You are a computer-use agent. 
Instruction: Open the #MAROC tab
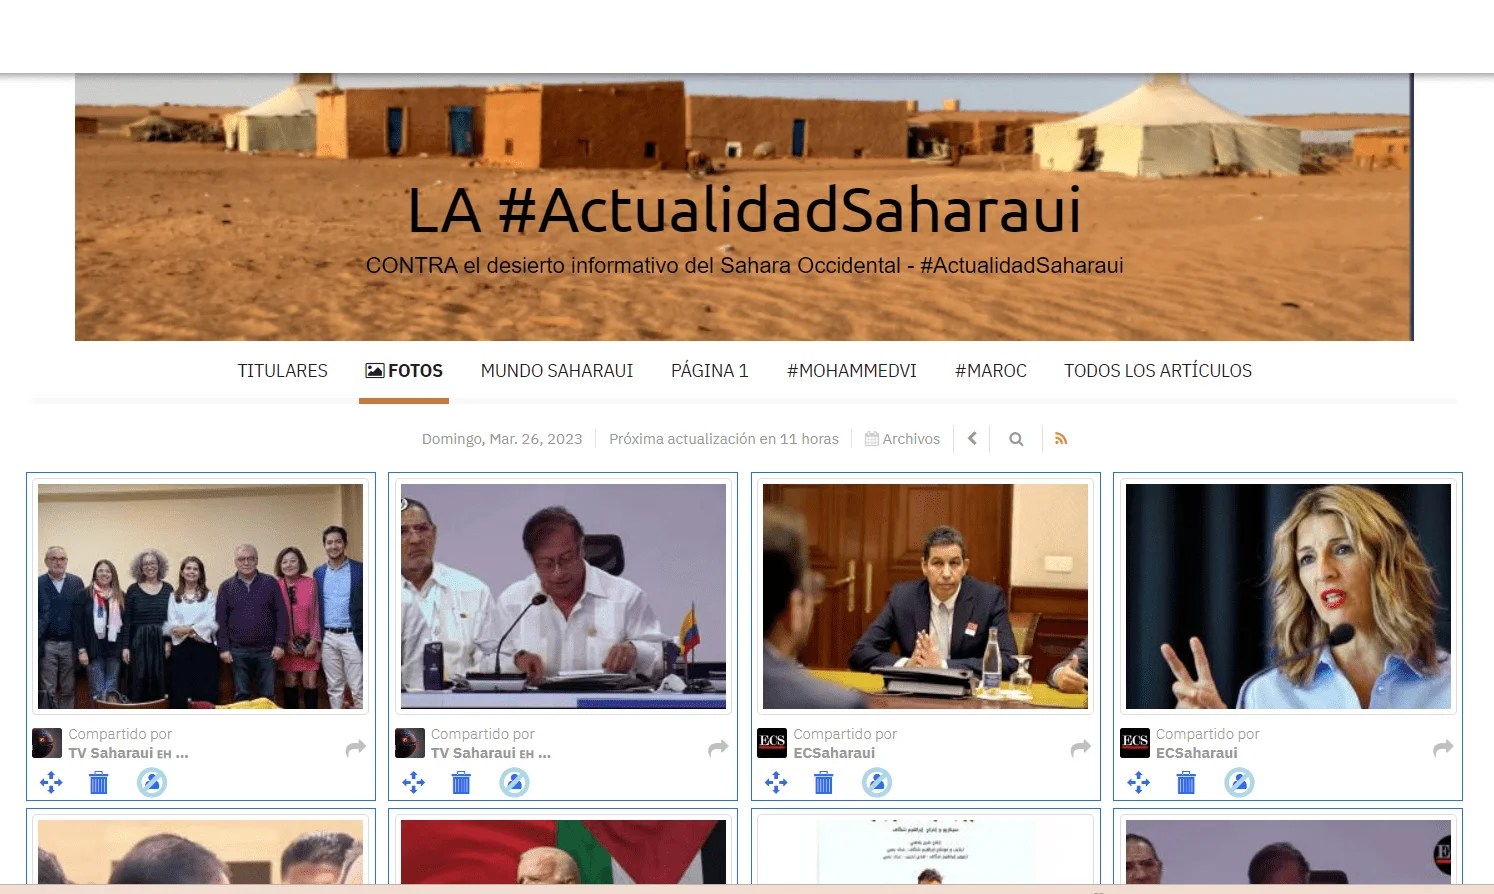[991, 371]
